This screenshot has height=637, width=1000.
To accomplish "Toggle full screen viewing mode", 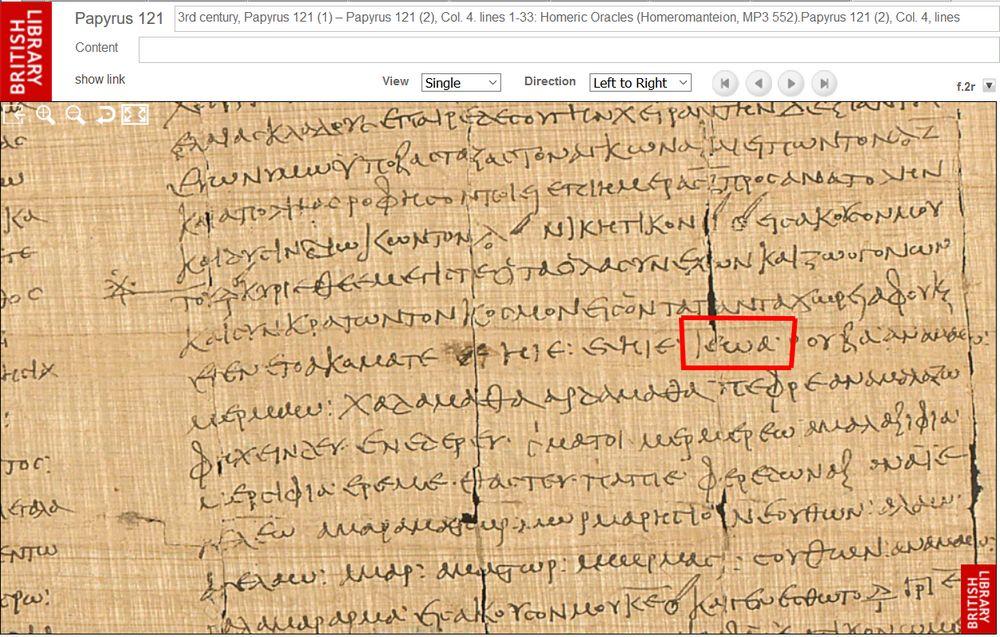I will [133, 114].
